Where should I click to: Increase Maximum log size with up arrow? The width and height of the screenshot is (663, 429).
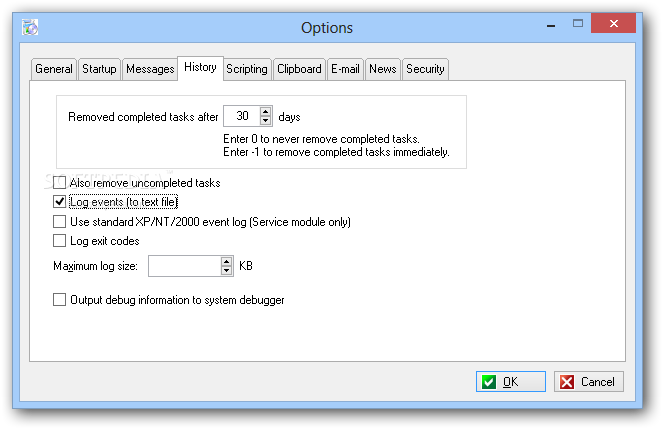click(x=227, y=262)
